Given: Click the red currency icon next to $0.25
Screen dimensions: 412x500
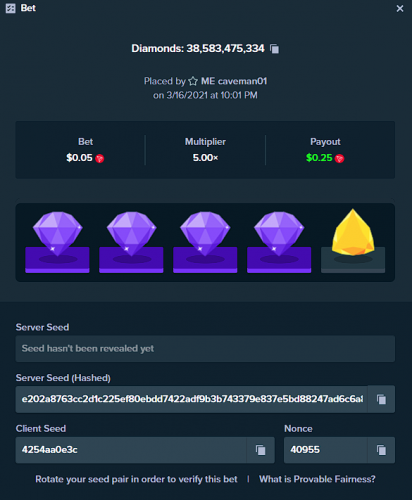Looking at the screenshot, I should point(339,158).
